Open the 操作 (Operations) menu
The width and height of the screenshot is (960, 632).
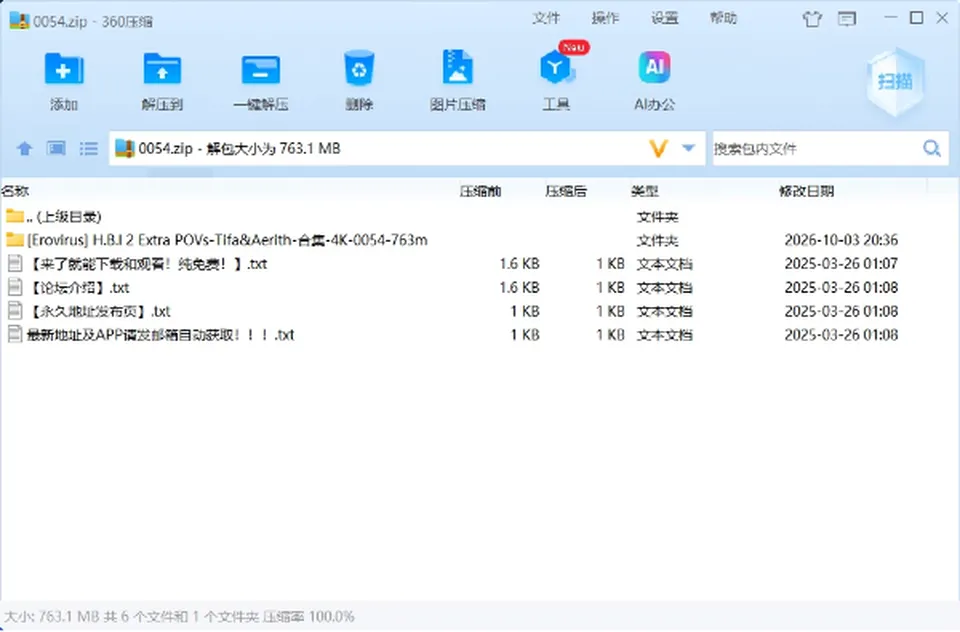click(605, 18)
